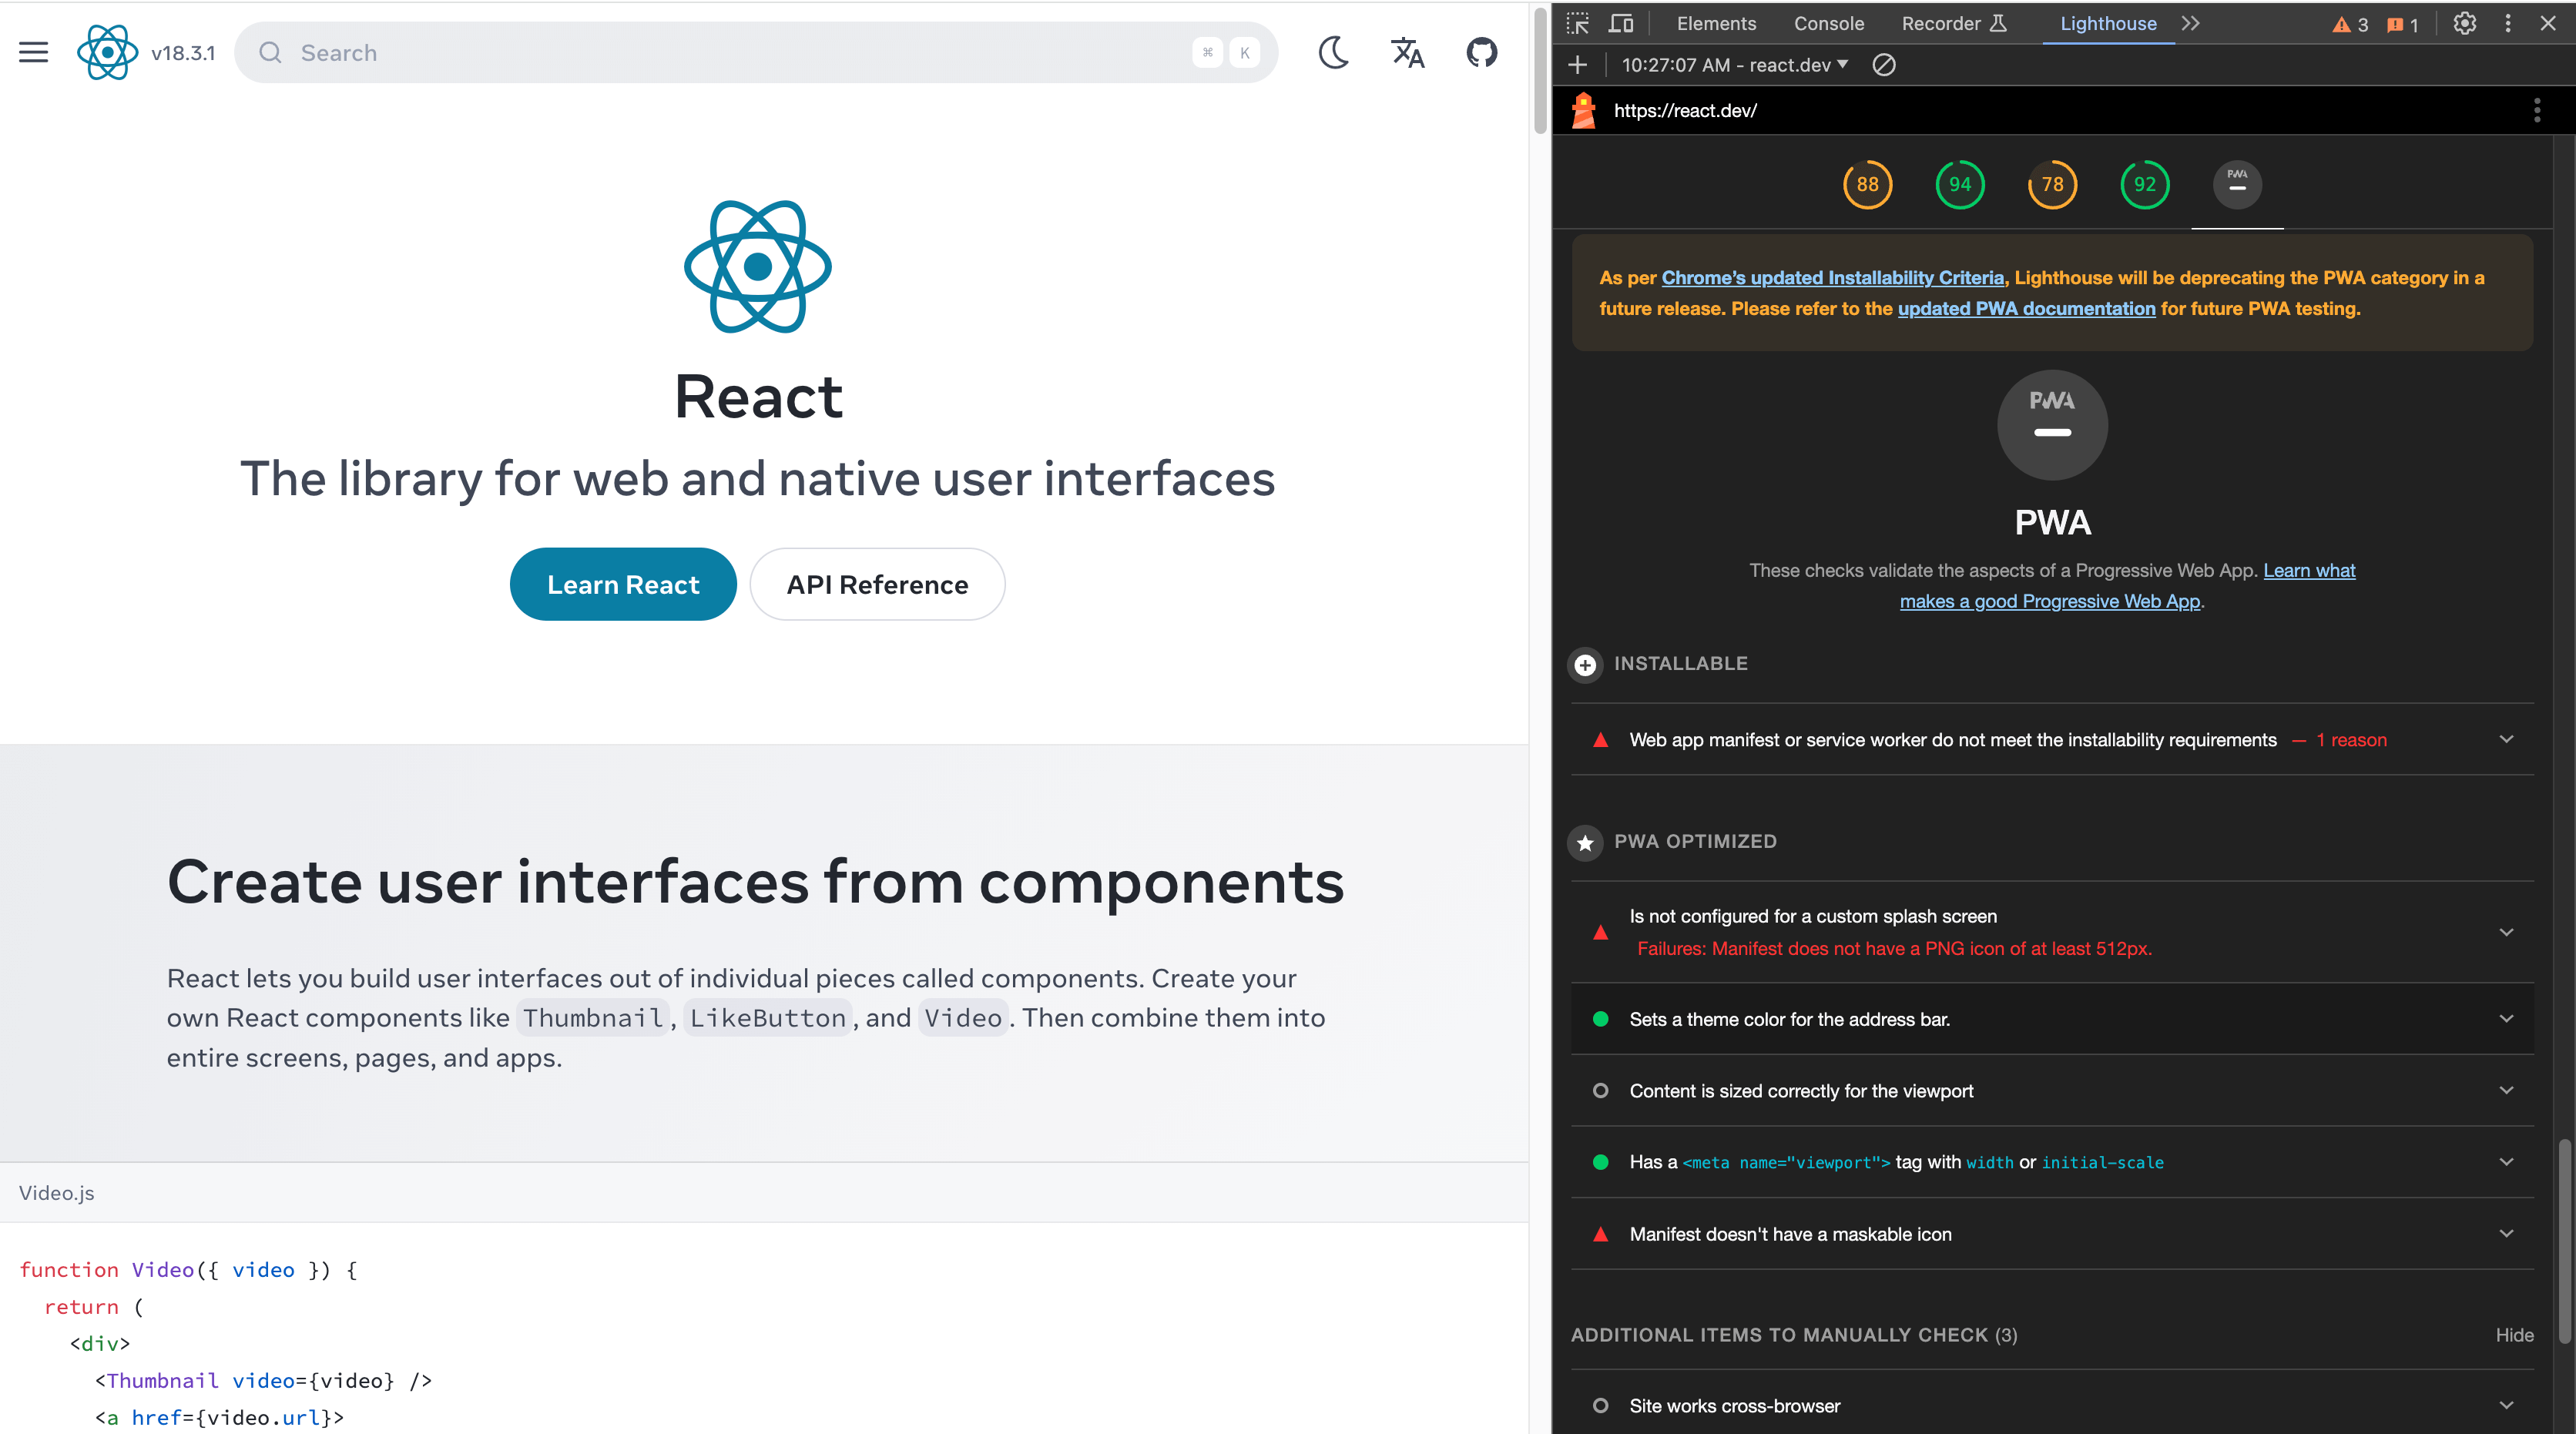Click the v18.3.1 version label
Image resolution: width=2576 pixels, height=1434 pixels.
click(x=183, y=53)
